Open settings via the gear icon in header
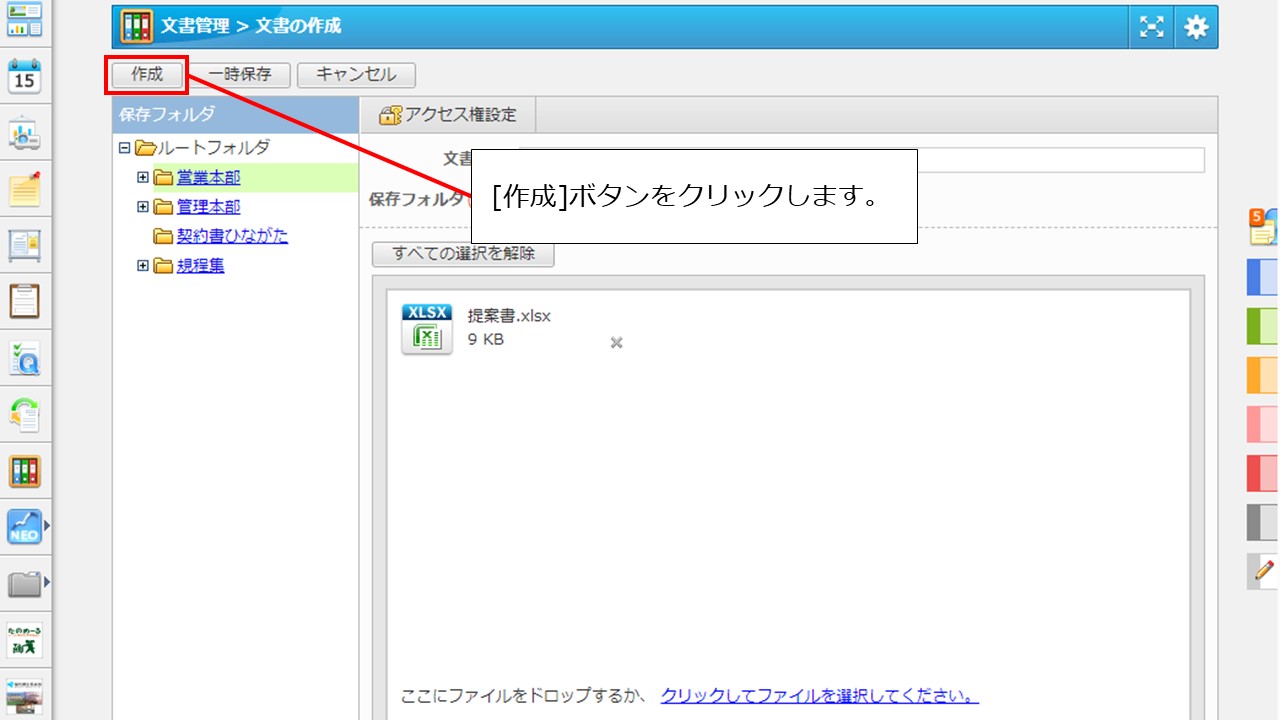Screen dimensions: 1280x720 [x=1194, y=27]
